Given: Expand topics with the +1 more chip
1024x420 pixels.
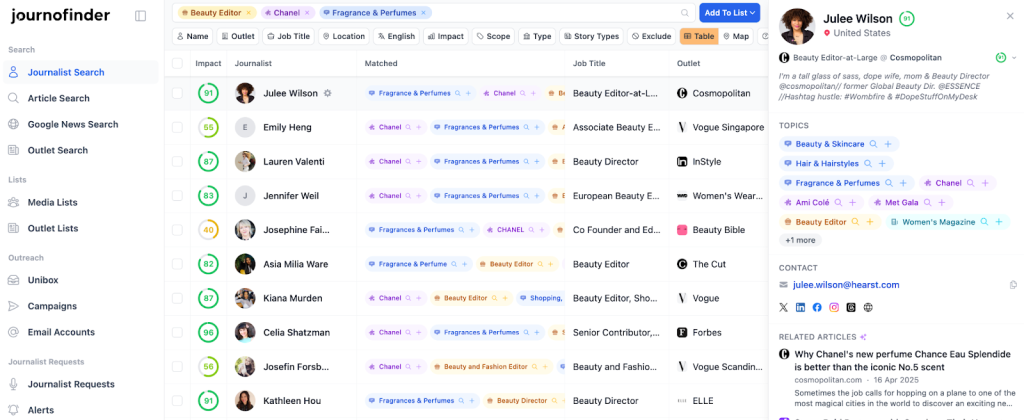Looking at the screenshot, I should coord(799,240).
